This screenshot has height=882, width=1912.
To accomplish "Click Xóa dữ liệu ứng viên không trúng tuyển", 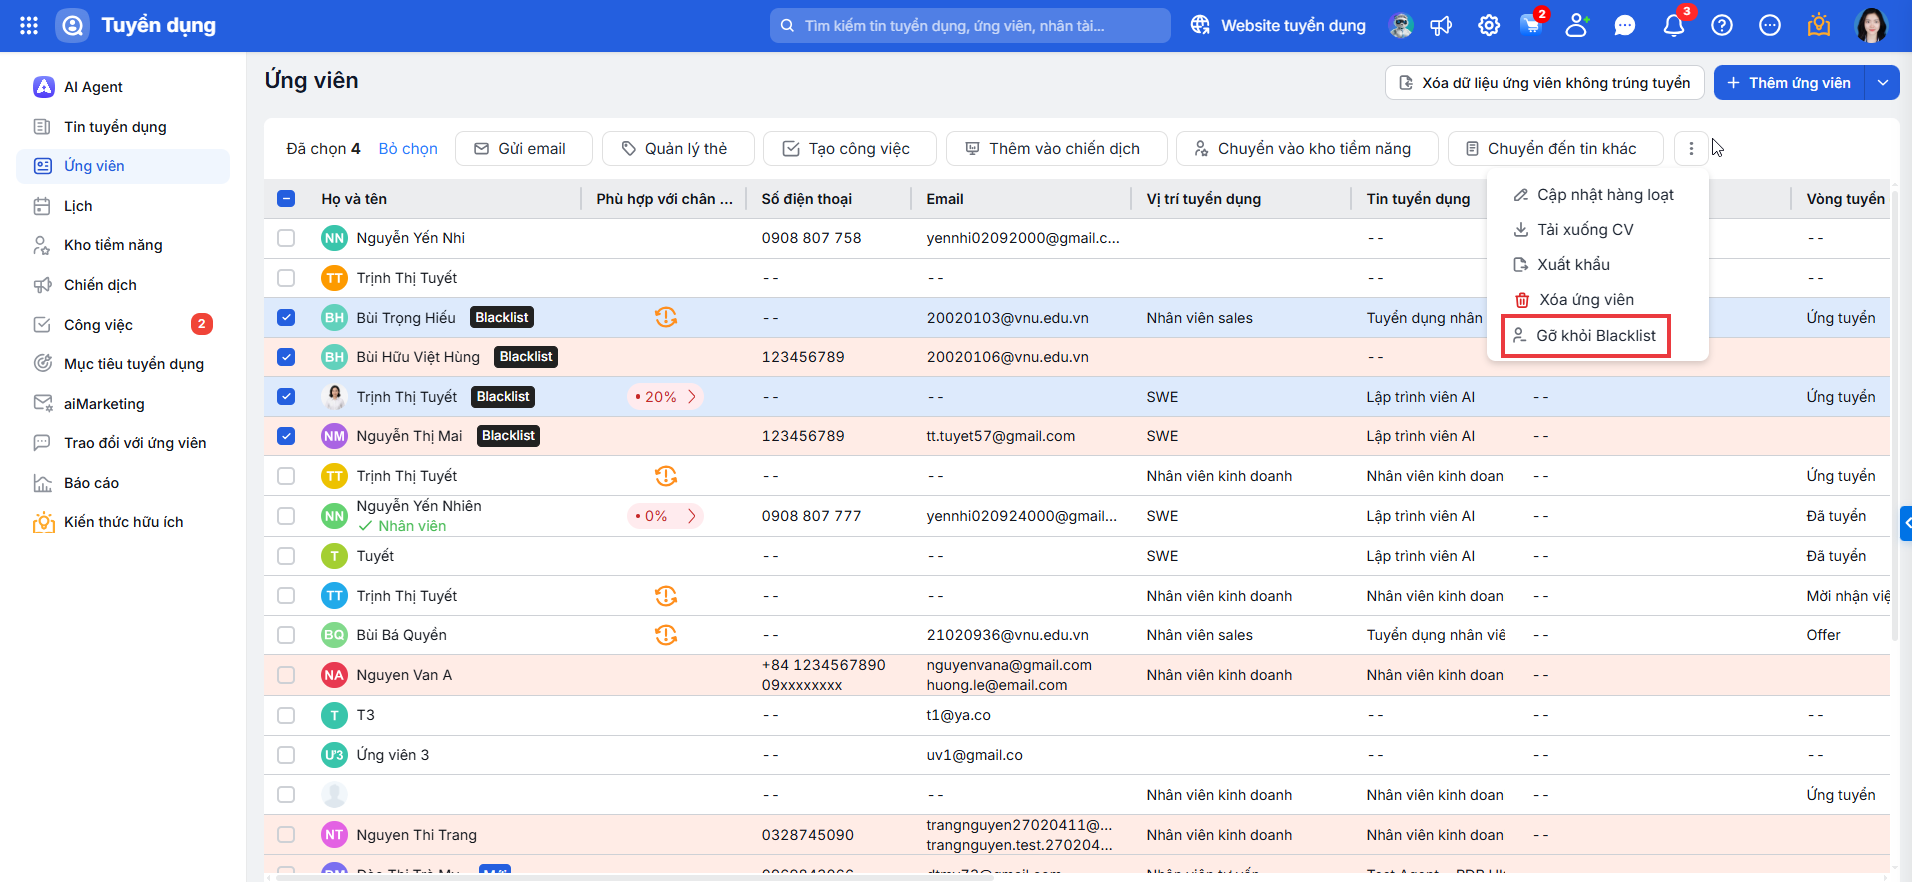I will tap(1544, 83).
